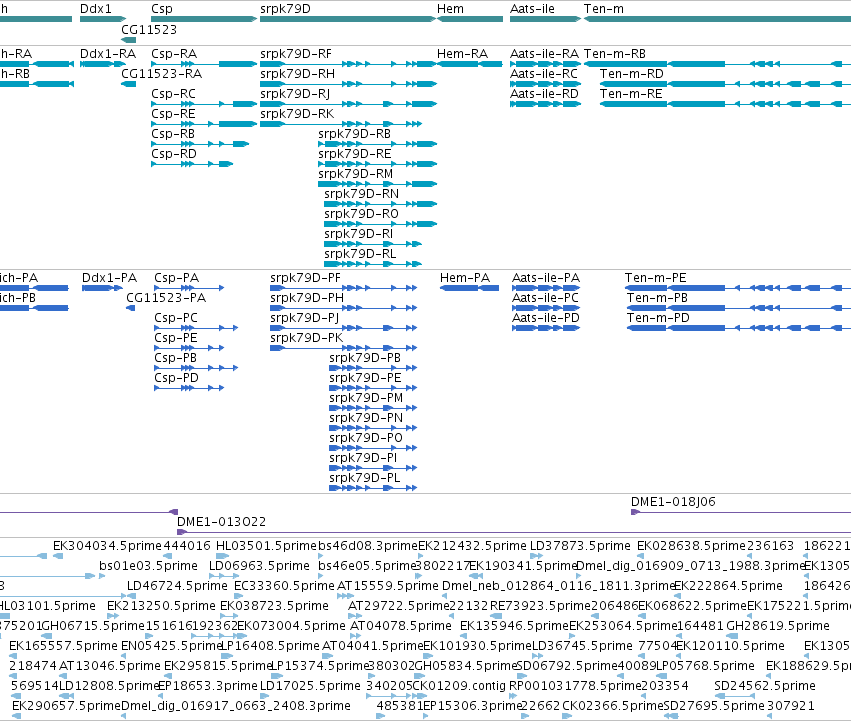Screen dimensions: 851x721
Task: Click the Ddx1-RA transcript
Action: click(103, 64)
